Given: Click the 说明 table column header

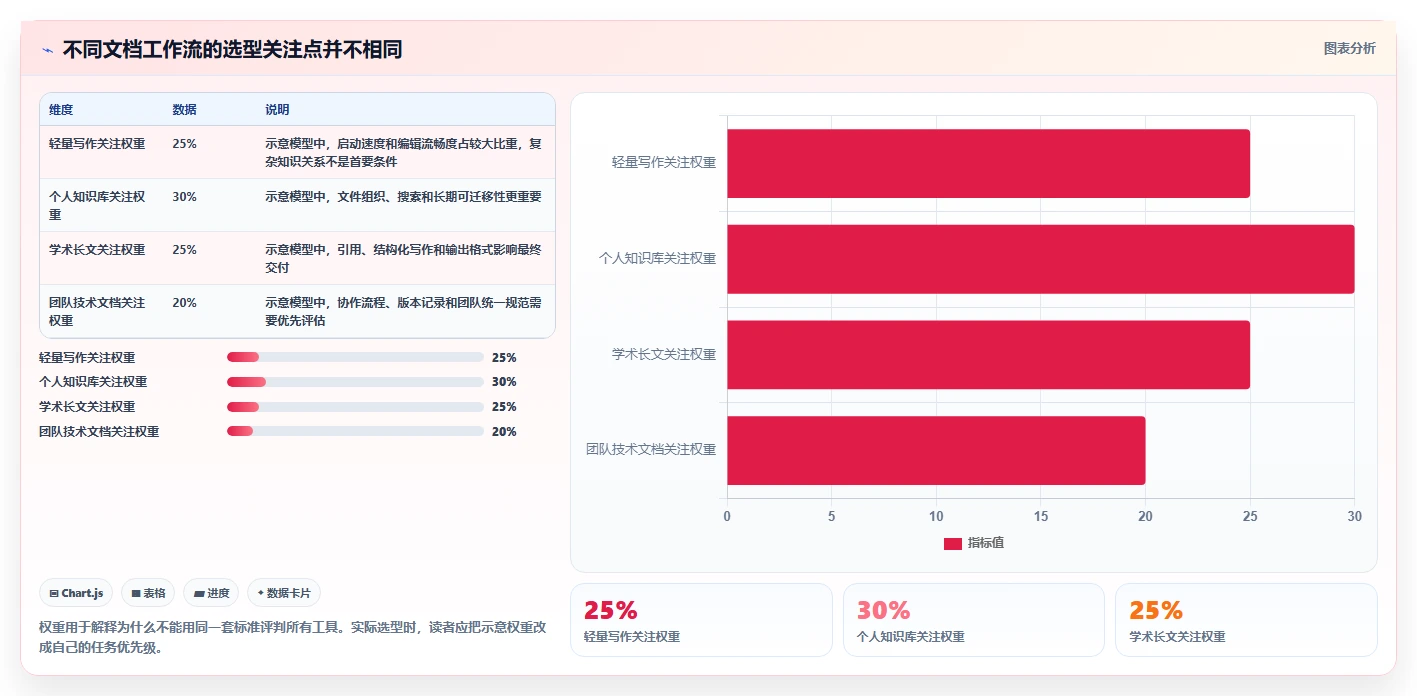Looking at the screenshot, I should [277, 110].
